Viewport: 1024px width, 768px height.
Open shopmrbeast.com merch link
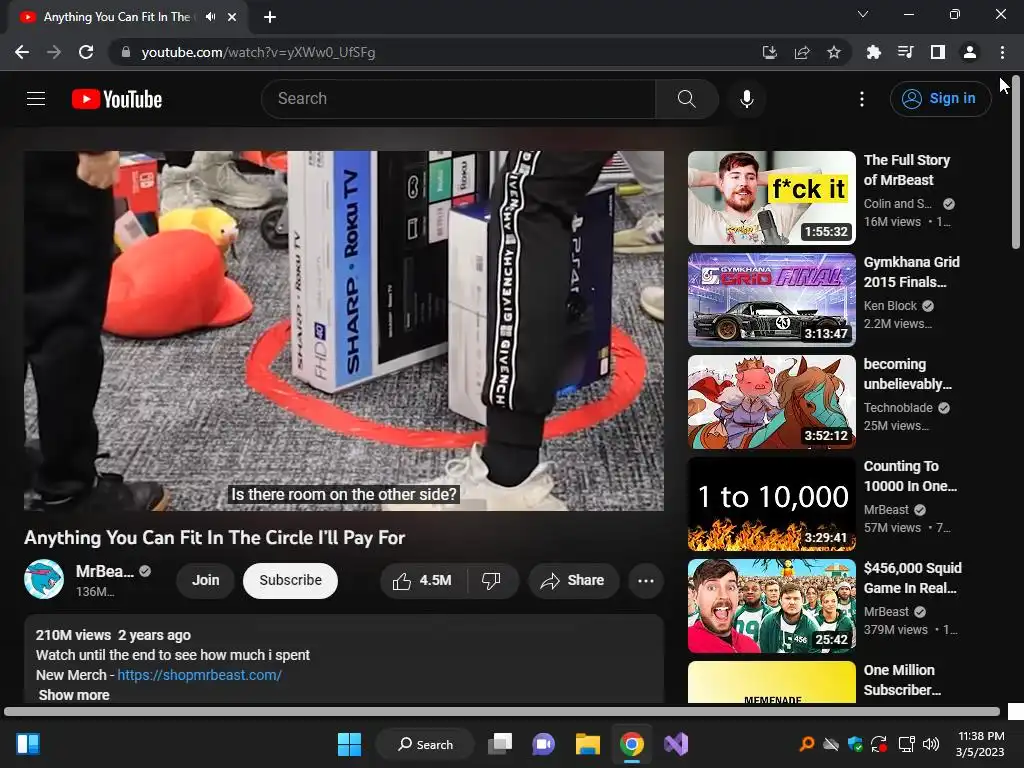pyautogui.click(x=200, y=675)
